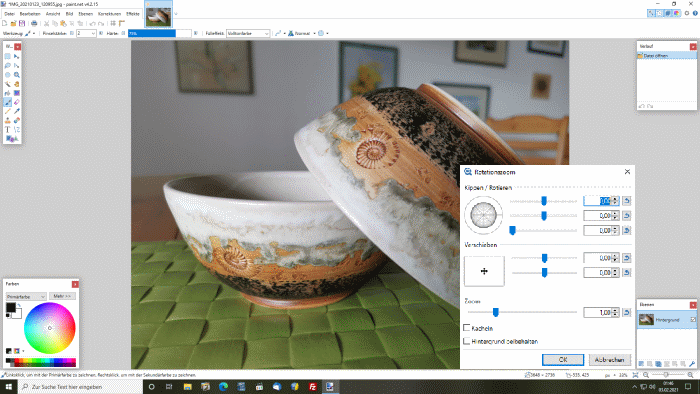Open the Ansicht menu

pyautogui.click(x=53, y=14)
